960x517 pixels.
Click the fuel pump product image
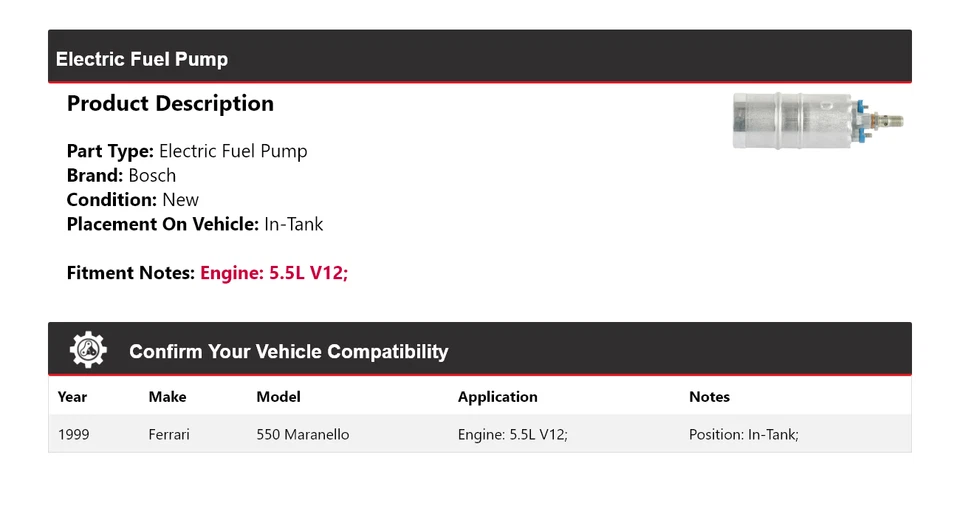[x=818, y=122]
